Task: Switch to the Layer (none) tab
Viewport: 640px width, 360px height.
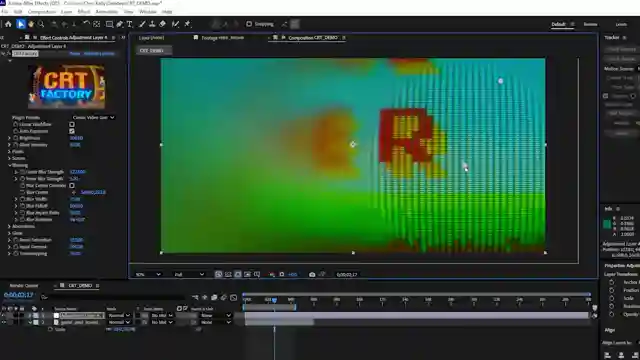Action: point(151,38)
